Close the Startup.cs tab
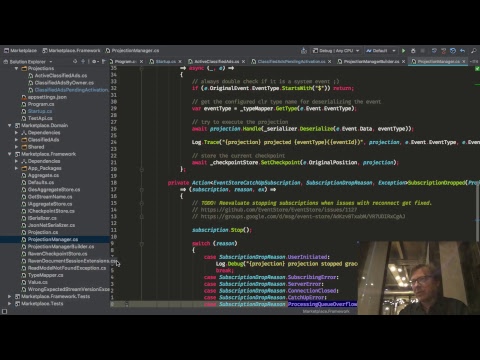Viewport: 480px width, 360px height. coord(180,61)
